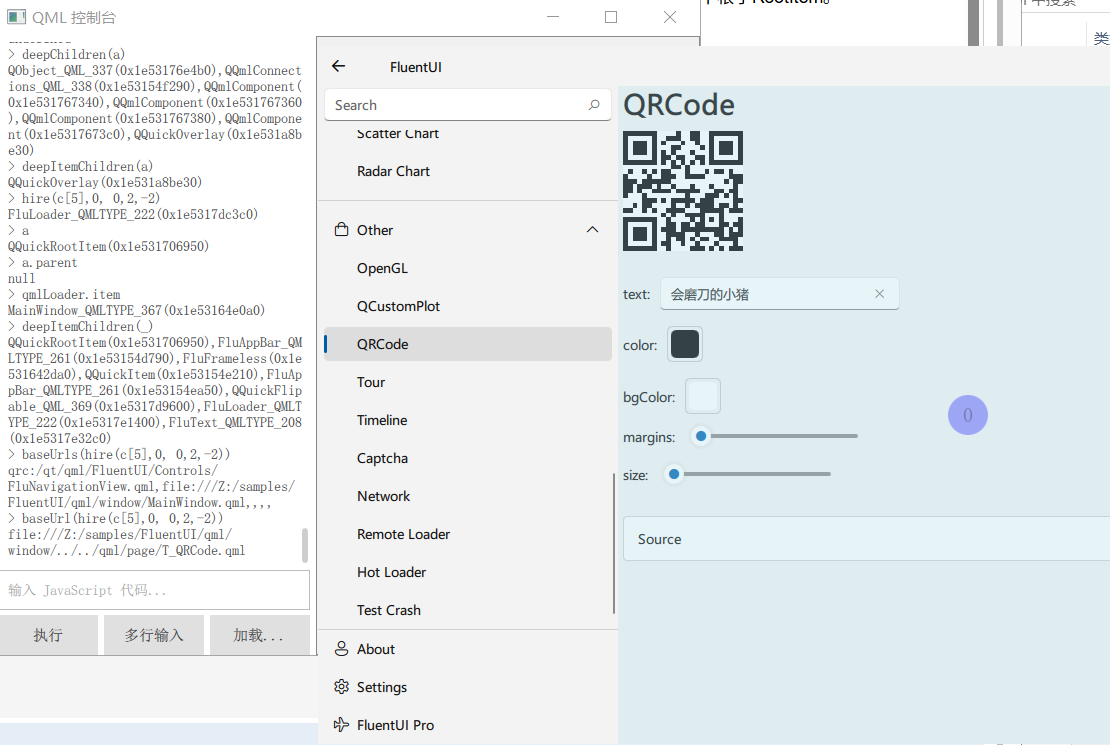Click the gear icon beside Settings
This screenshot has height=745, width=1110.
pyautogui.click(x=341, y=687)
